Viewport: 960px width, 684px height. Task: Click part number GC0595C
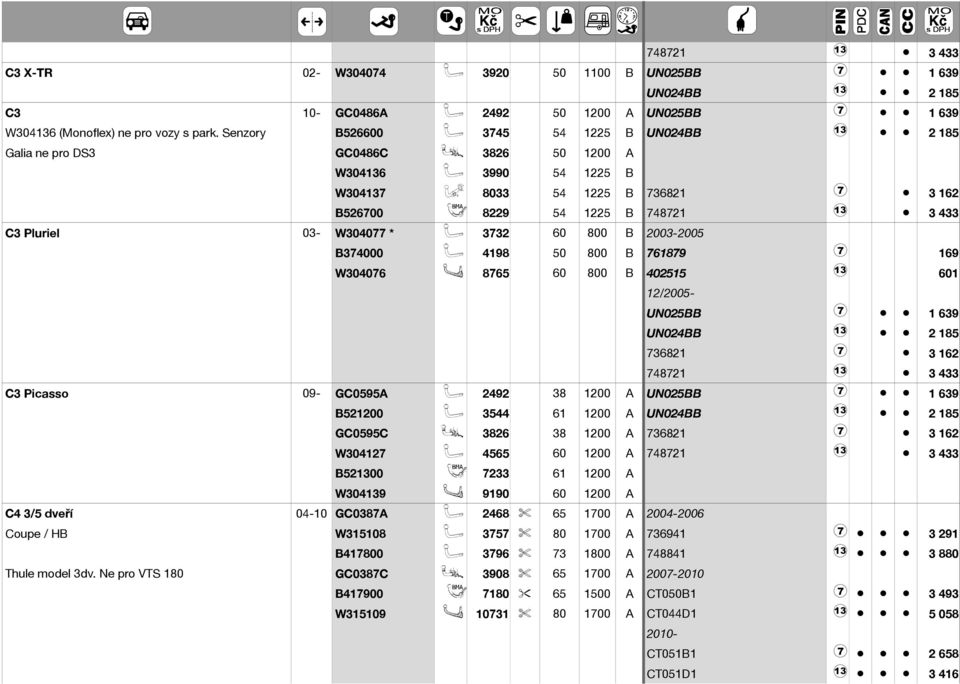click(361, 434)
